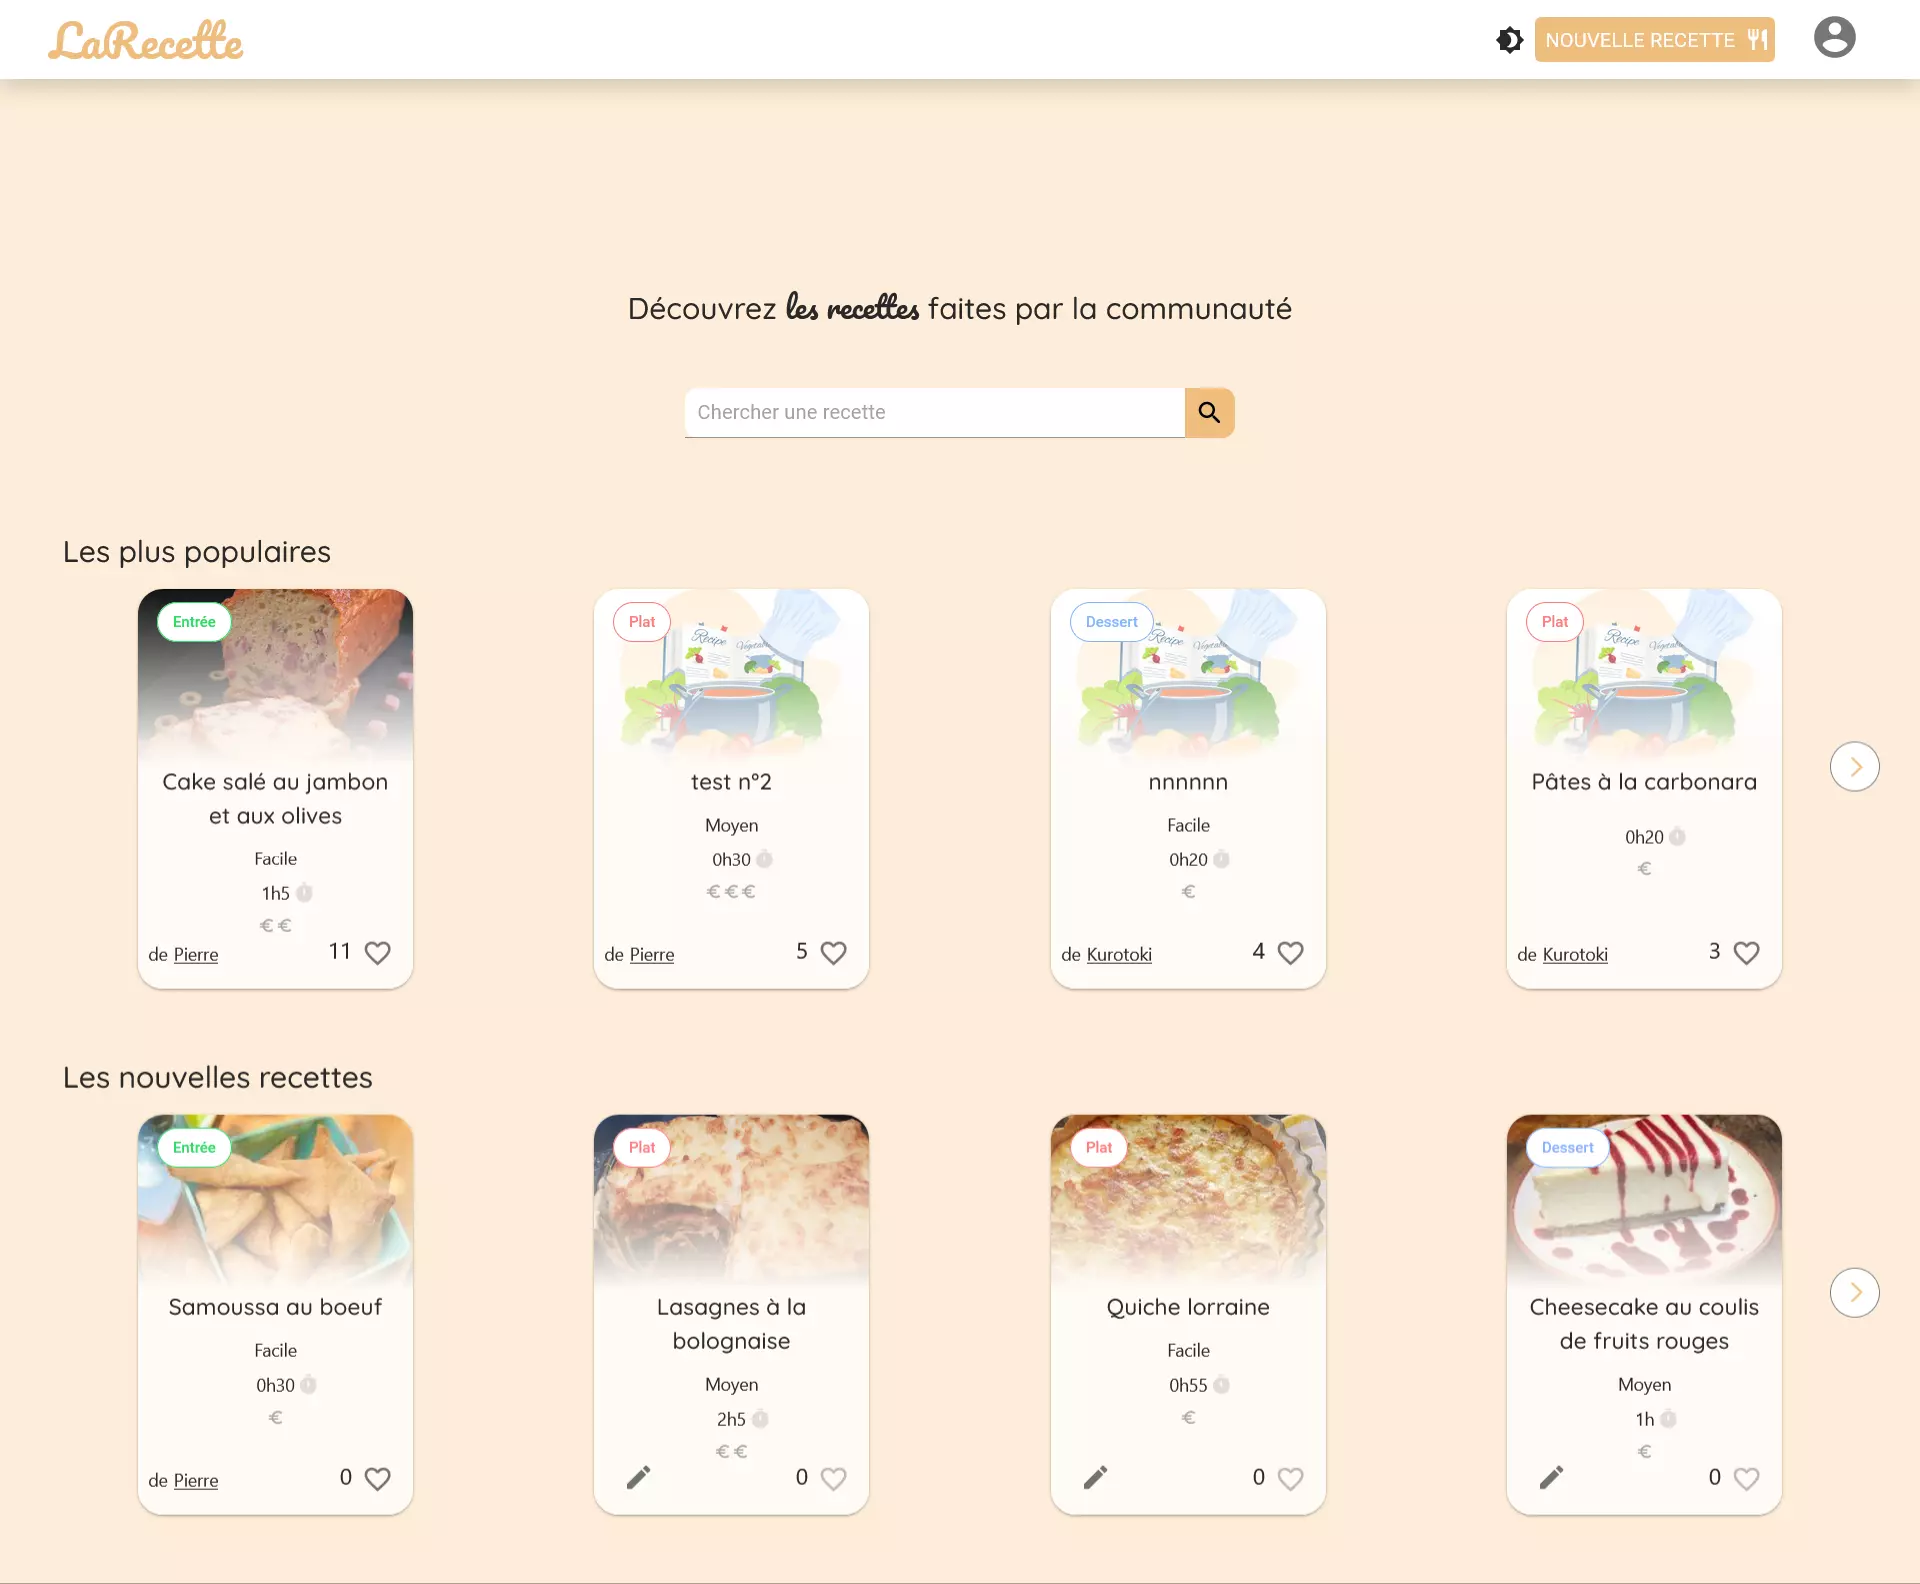Like the nnnnnn recipe heart
The image size is (1920, 1584).
pyautogui.click(x=1289, y=953)
